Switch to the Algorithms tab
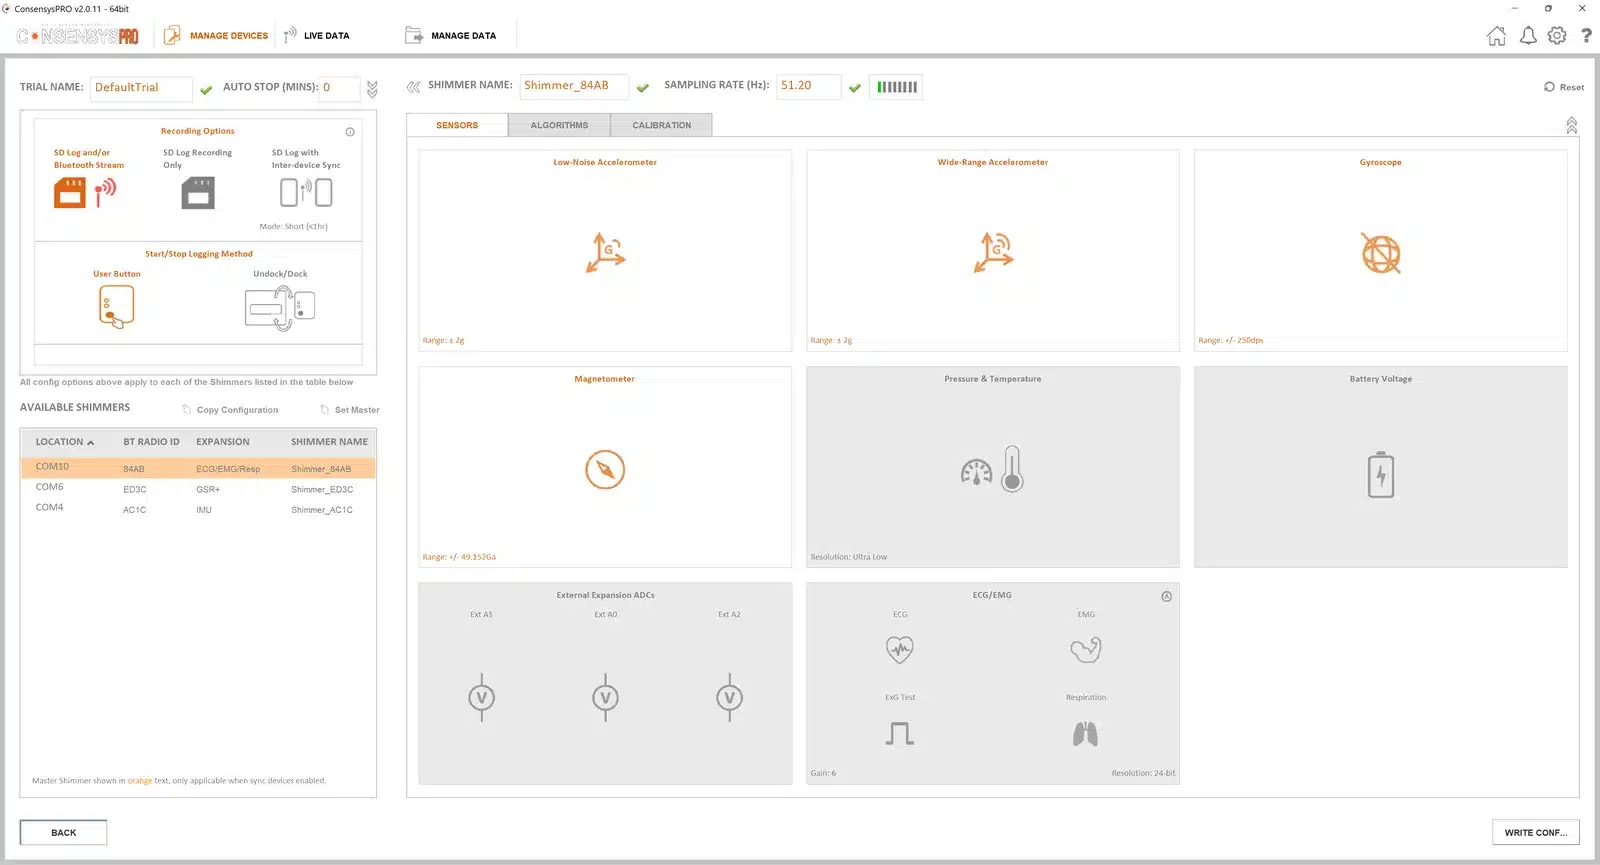Screen dimensions: 1600x865 559,125
